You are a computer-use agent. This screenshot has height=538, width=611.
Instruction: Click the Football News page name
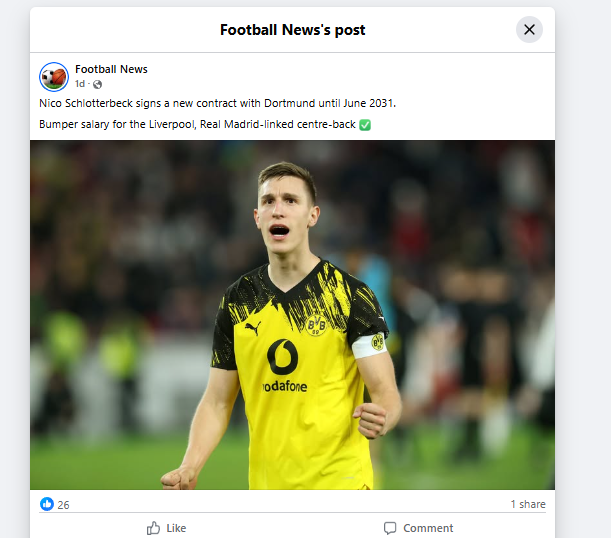(111, 69)
